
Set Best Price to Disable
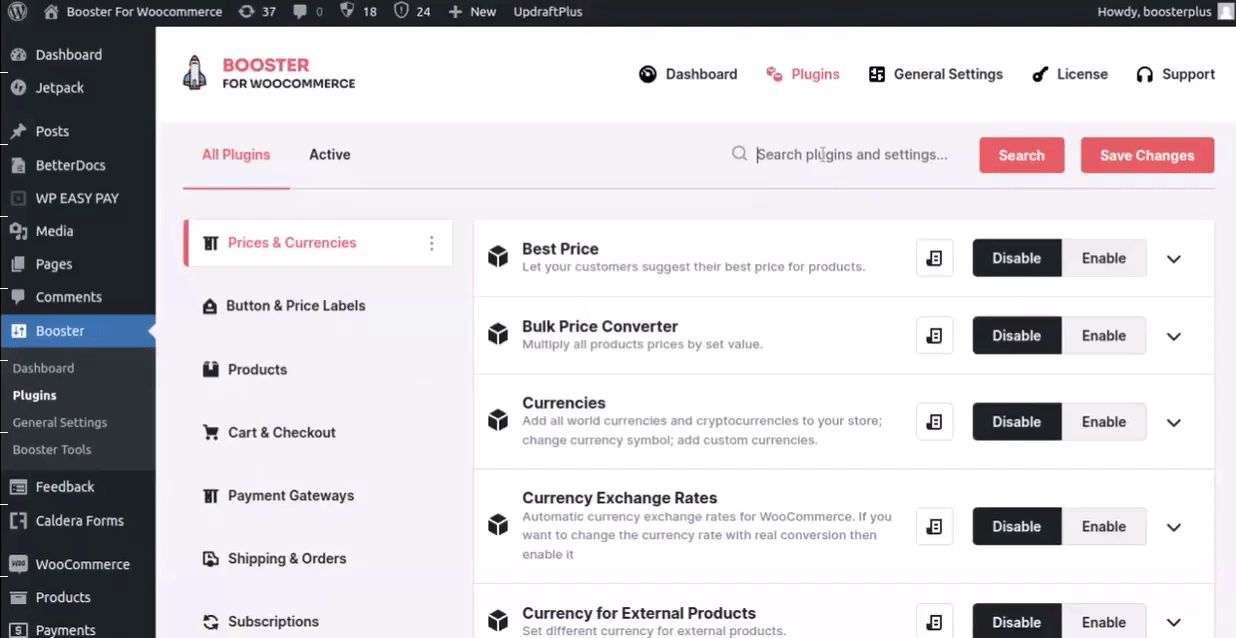[1017, 258]
